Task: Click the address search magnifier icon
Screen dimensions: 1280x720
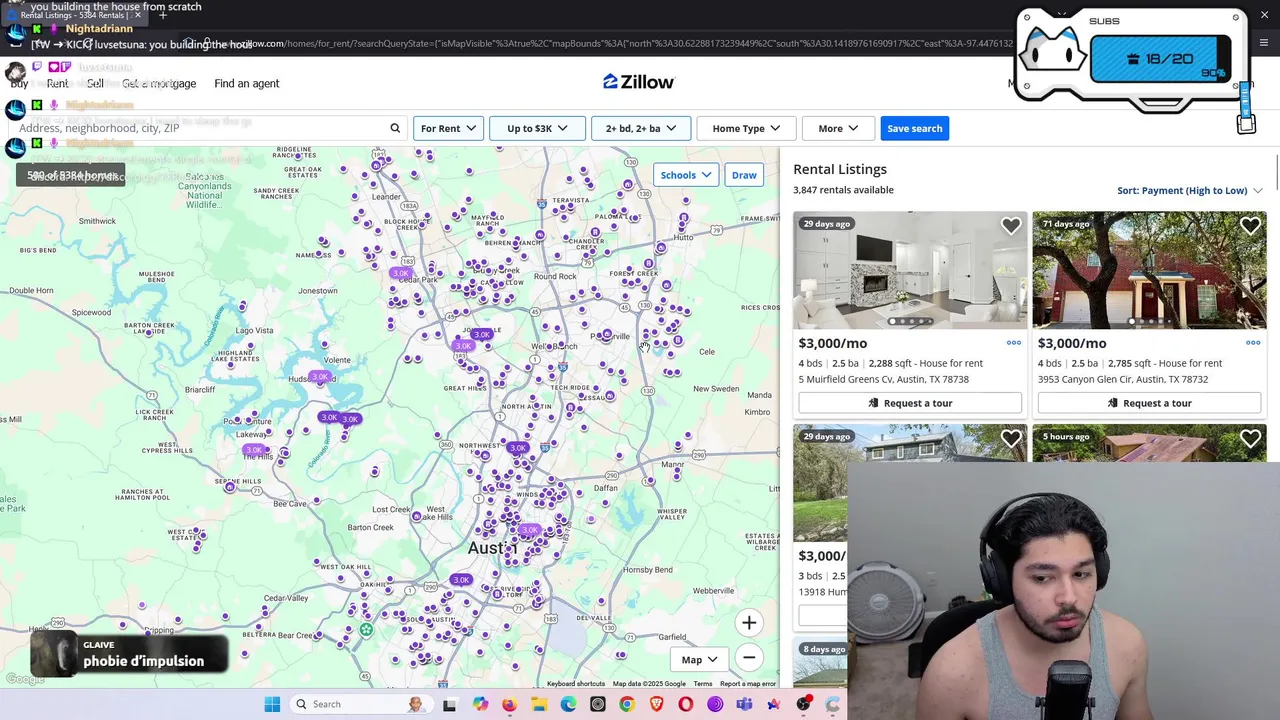Action: click(395, 128)
